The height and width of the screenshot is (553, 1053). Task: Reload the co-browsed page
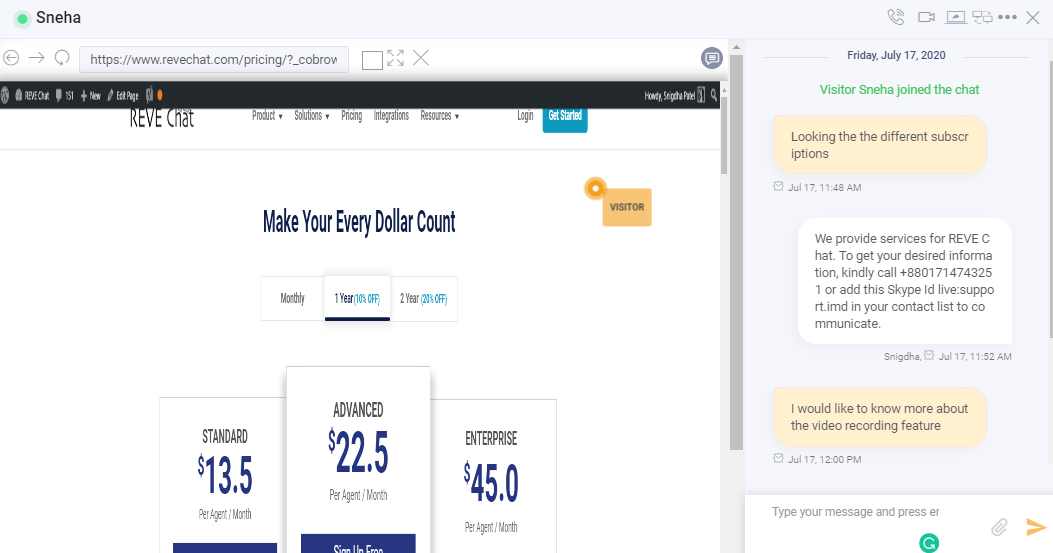coord(62,58)
